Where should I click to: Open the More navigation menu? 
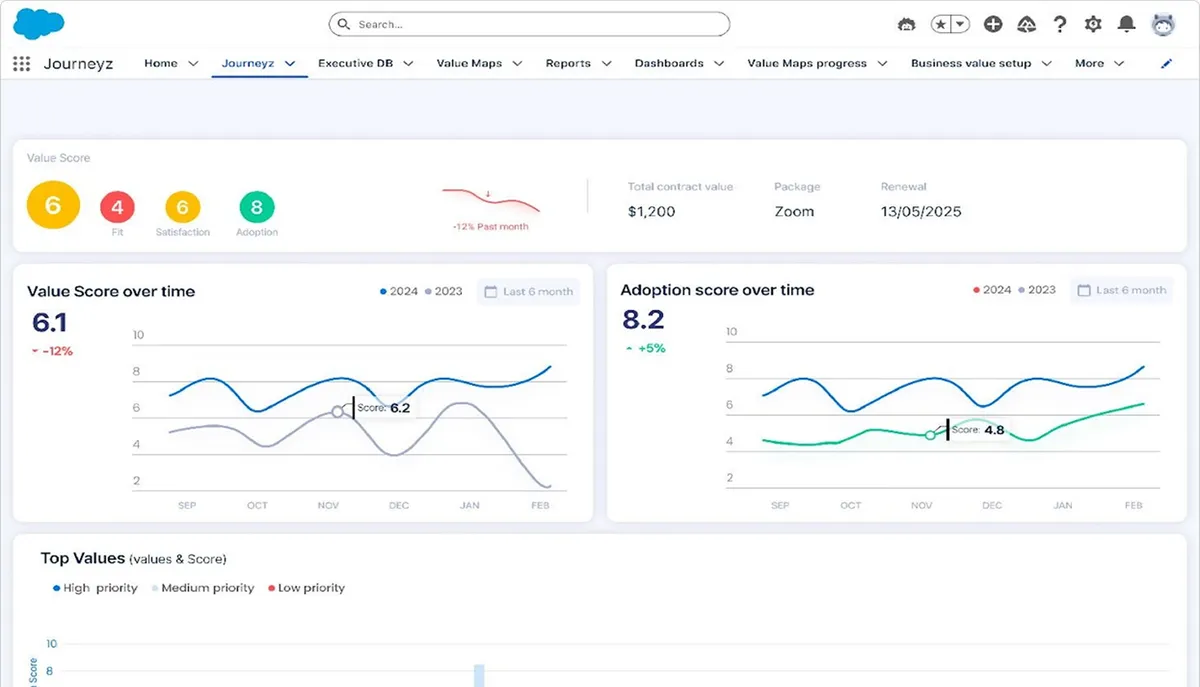click(1099, 63)
